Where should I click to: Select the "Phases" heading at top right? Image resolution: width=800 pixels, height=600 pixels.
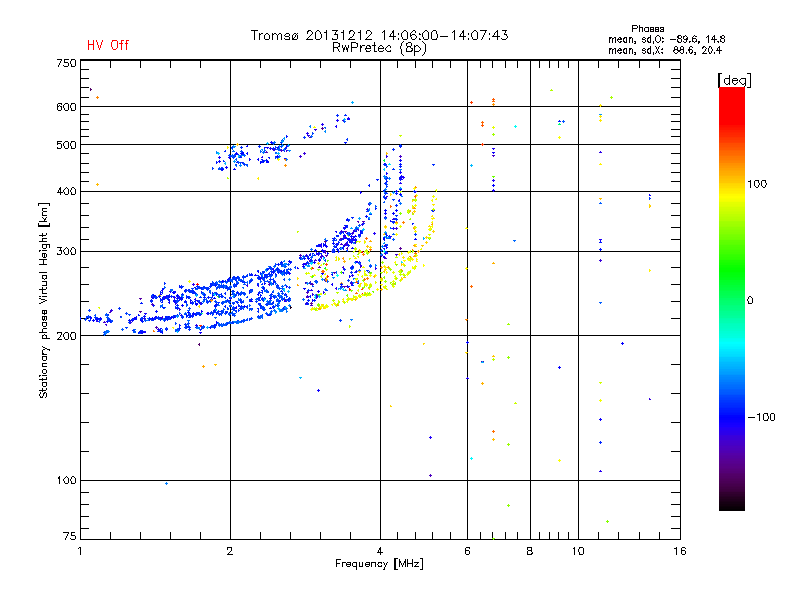pyautogui.click(x=647, y=29)
